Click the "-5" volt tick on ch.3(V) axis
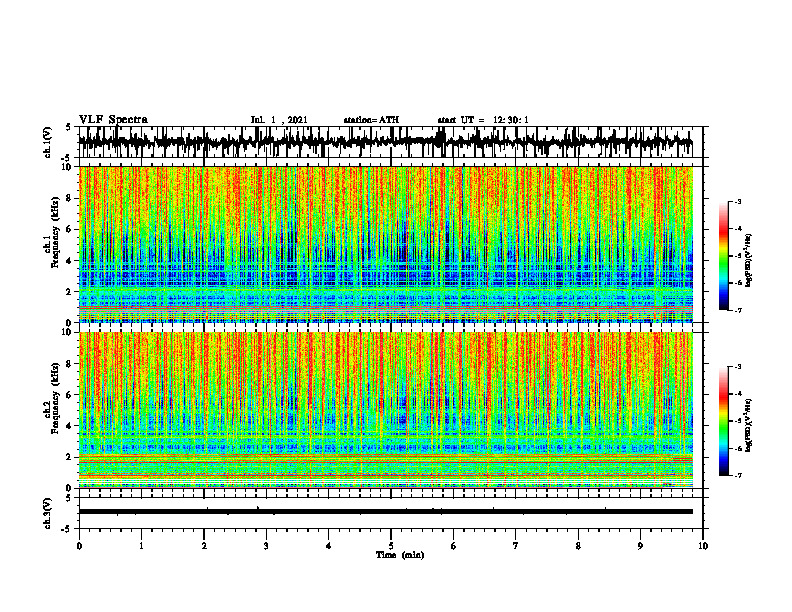The width and height of the screenshot is (792, 612). [x=67, y=529]
